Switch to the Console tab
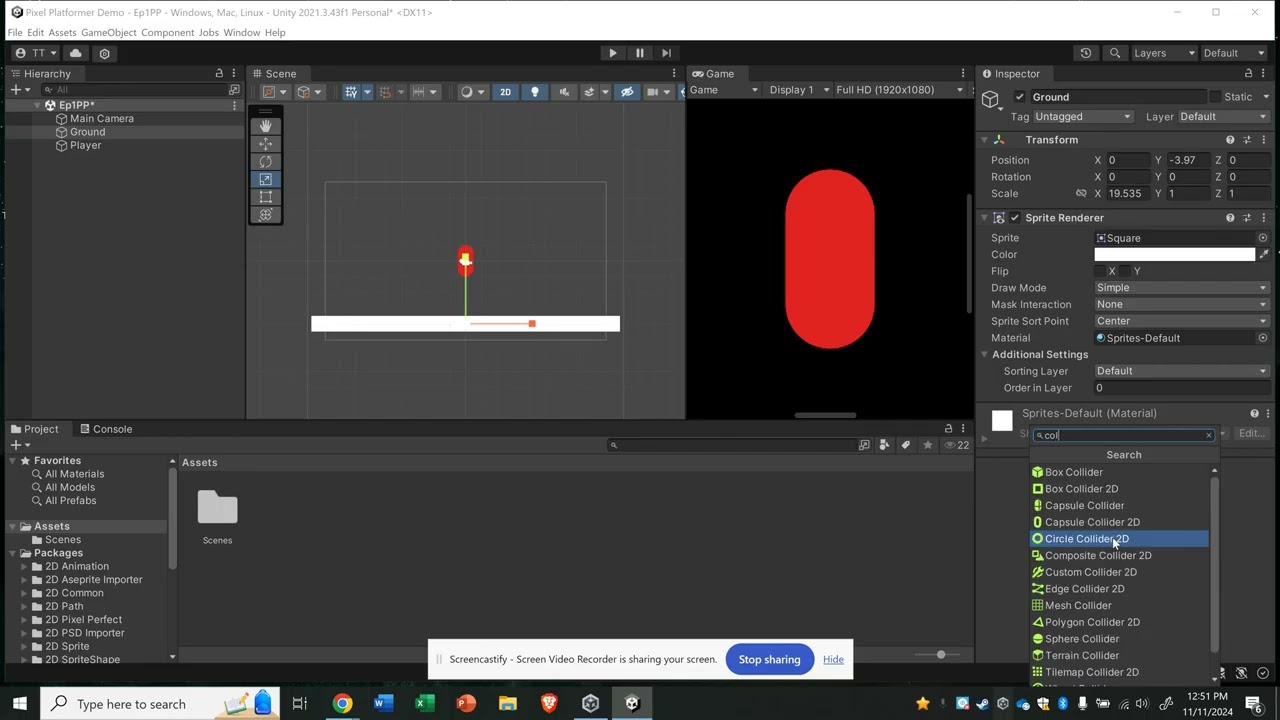The image size is (1280, 720). [106, 429]
